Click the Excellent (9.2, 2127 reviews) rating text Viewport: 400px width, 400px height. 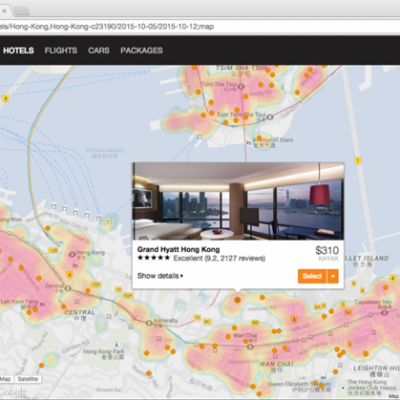coord(219,258)
